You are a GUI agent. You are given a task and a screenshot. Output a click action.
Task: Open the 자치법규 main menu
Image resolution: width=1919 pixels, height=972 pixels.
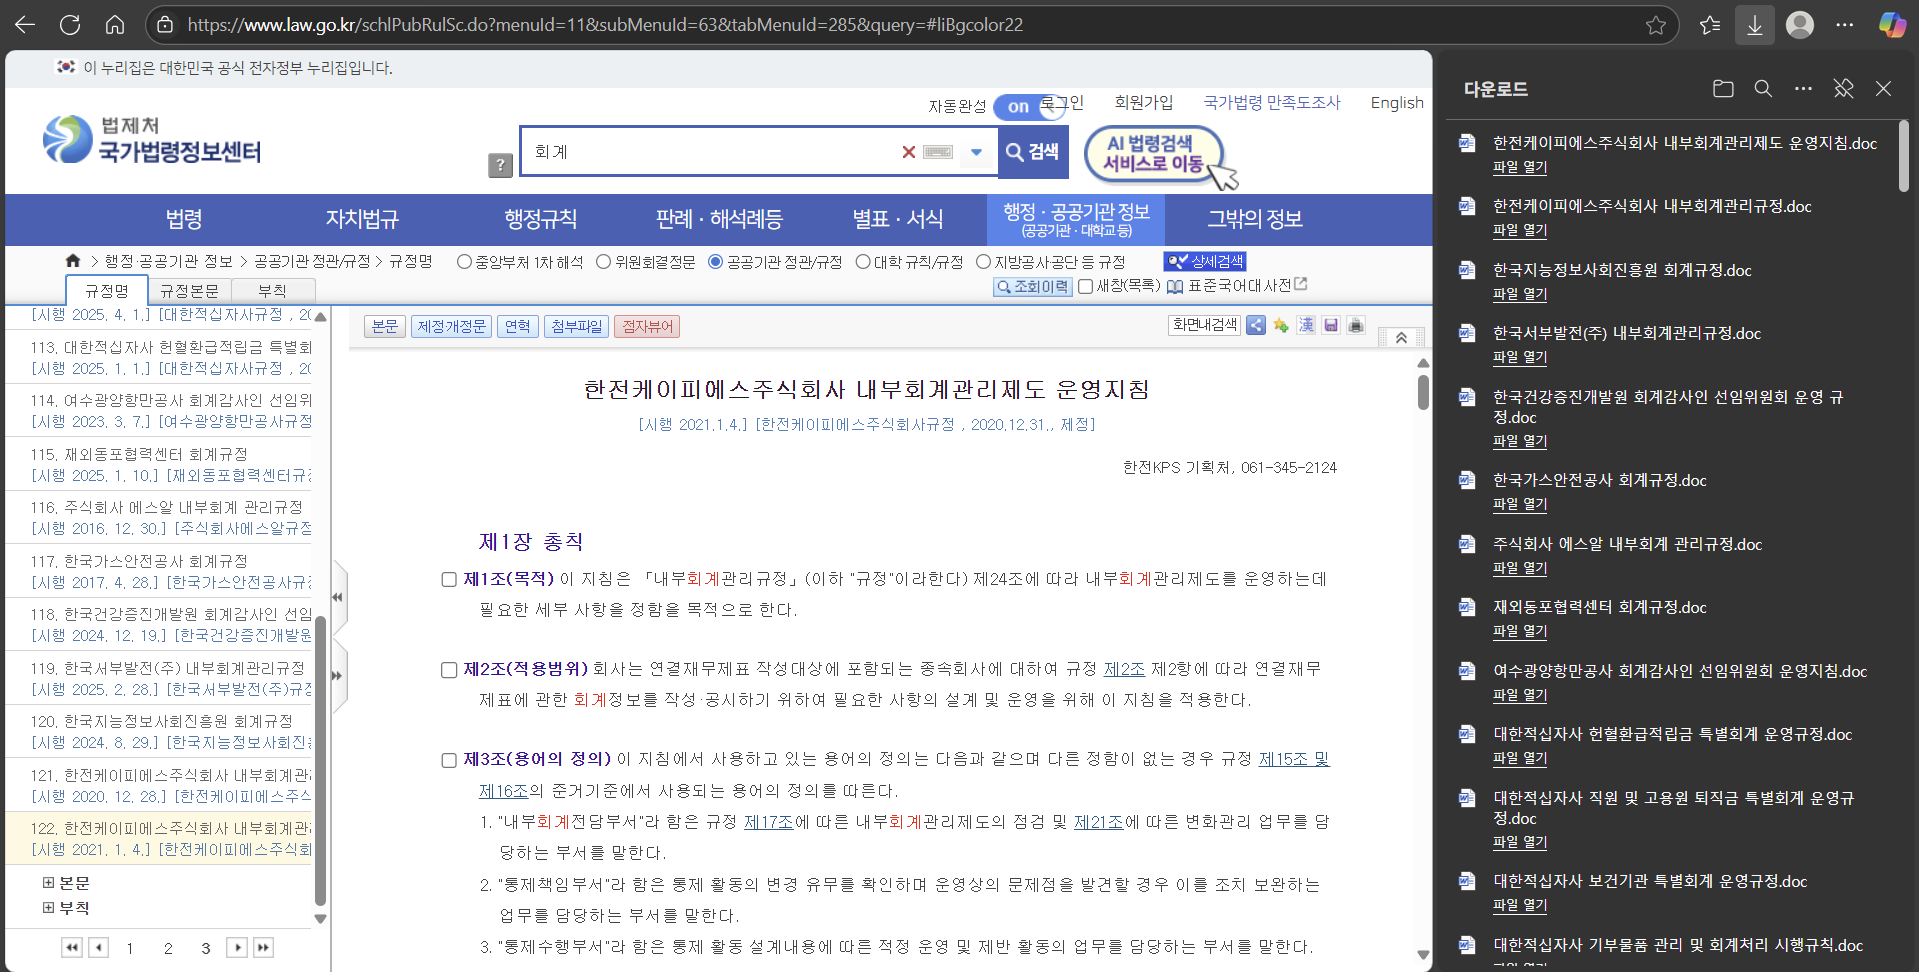(362, 219)
